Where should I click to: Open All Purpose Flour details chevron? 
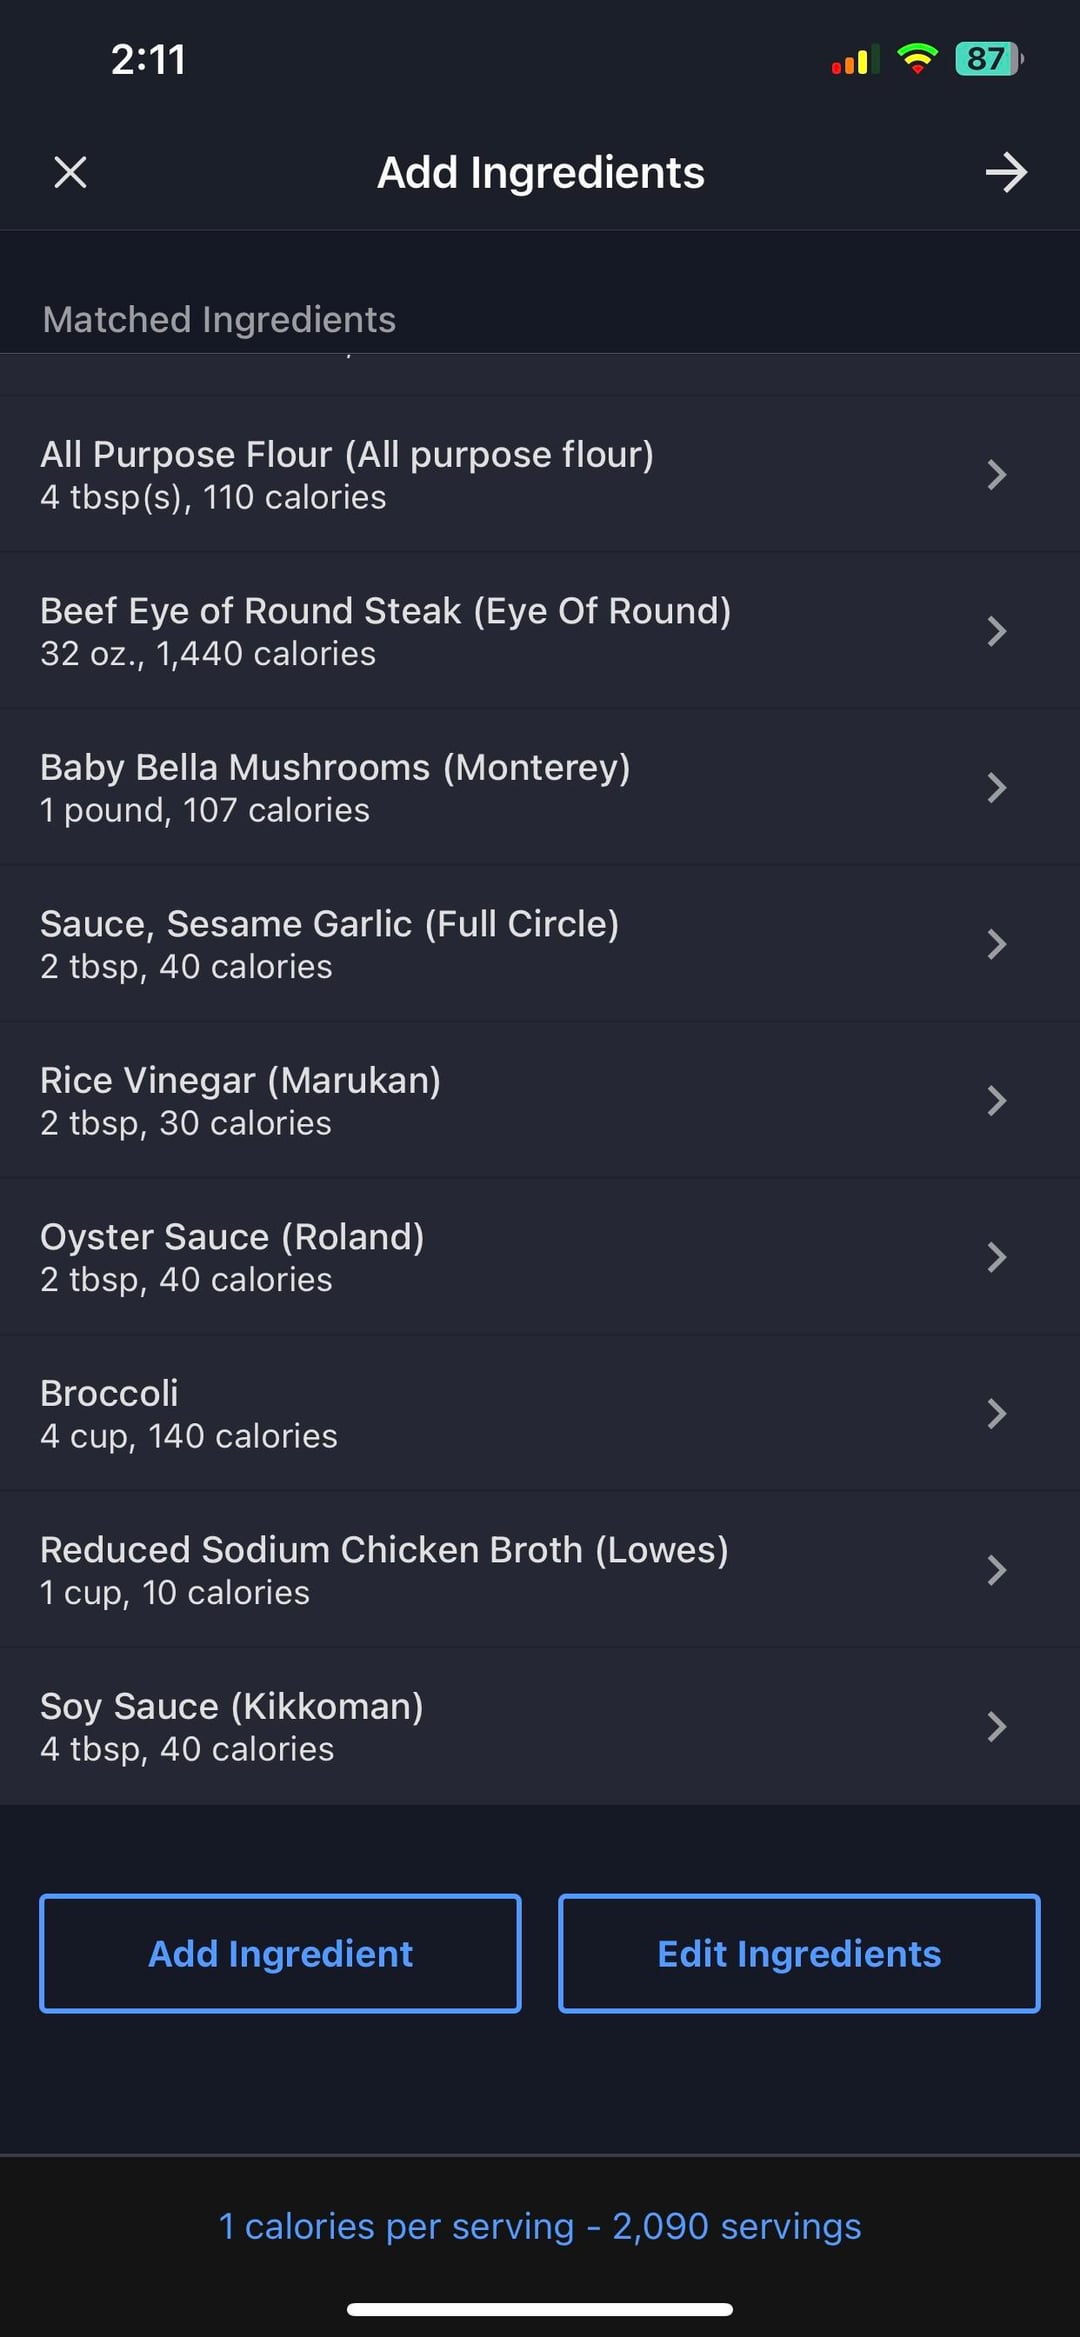click(996, 474)
